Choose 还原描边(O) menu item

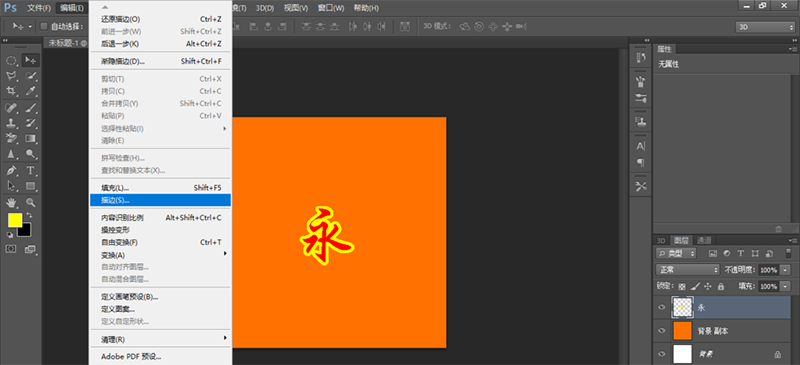coord(160,19)
